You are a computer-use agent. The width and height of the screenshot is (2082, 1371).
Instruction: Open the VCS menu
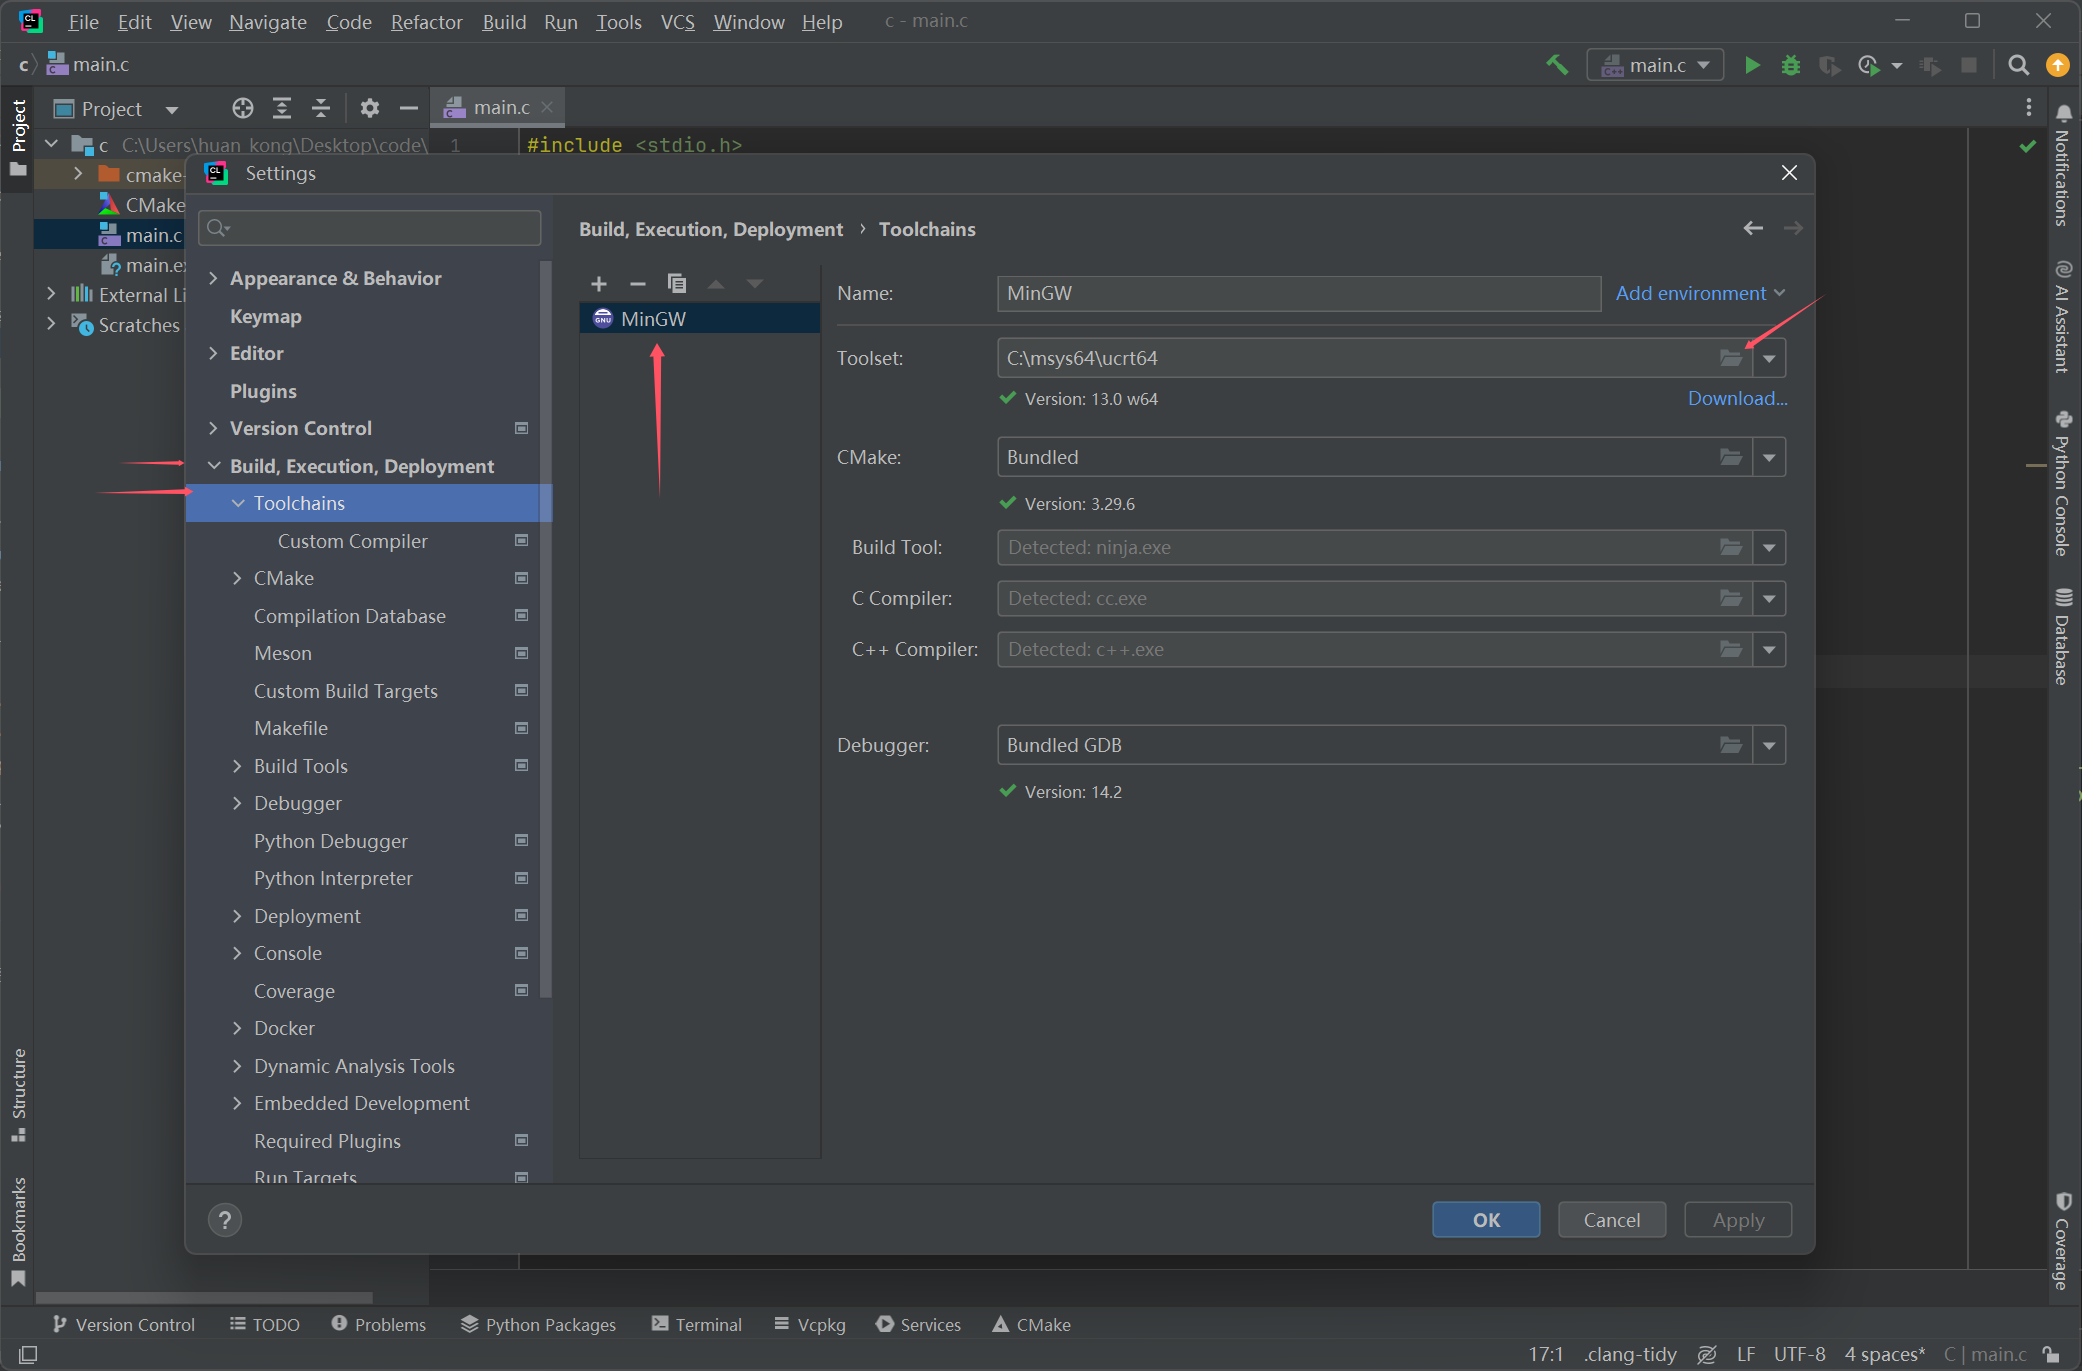click(x=677, y=21)
